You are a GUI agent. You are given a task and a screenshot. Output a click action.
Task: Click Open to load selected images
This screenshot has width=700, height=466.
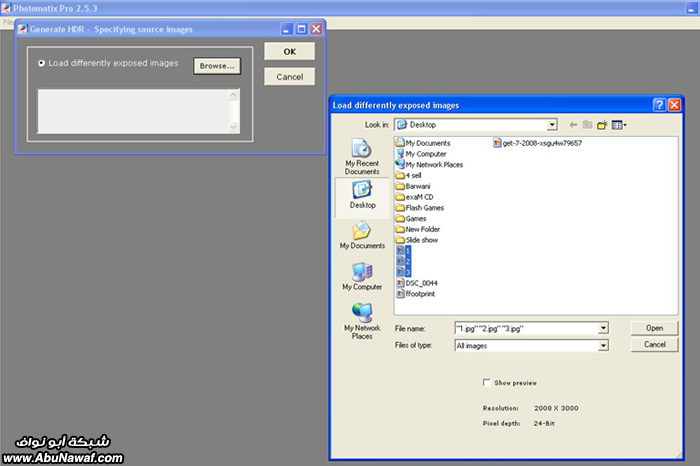tap(654, 328)
